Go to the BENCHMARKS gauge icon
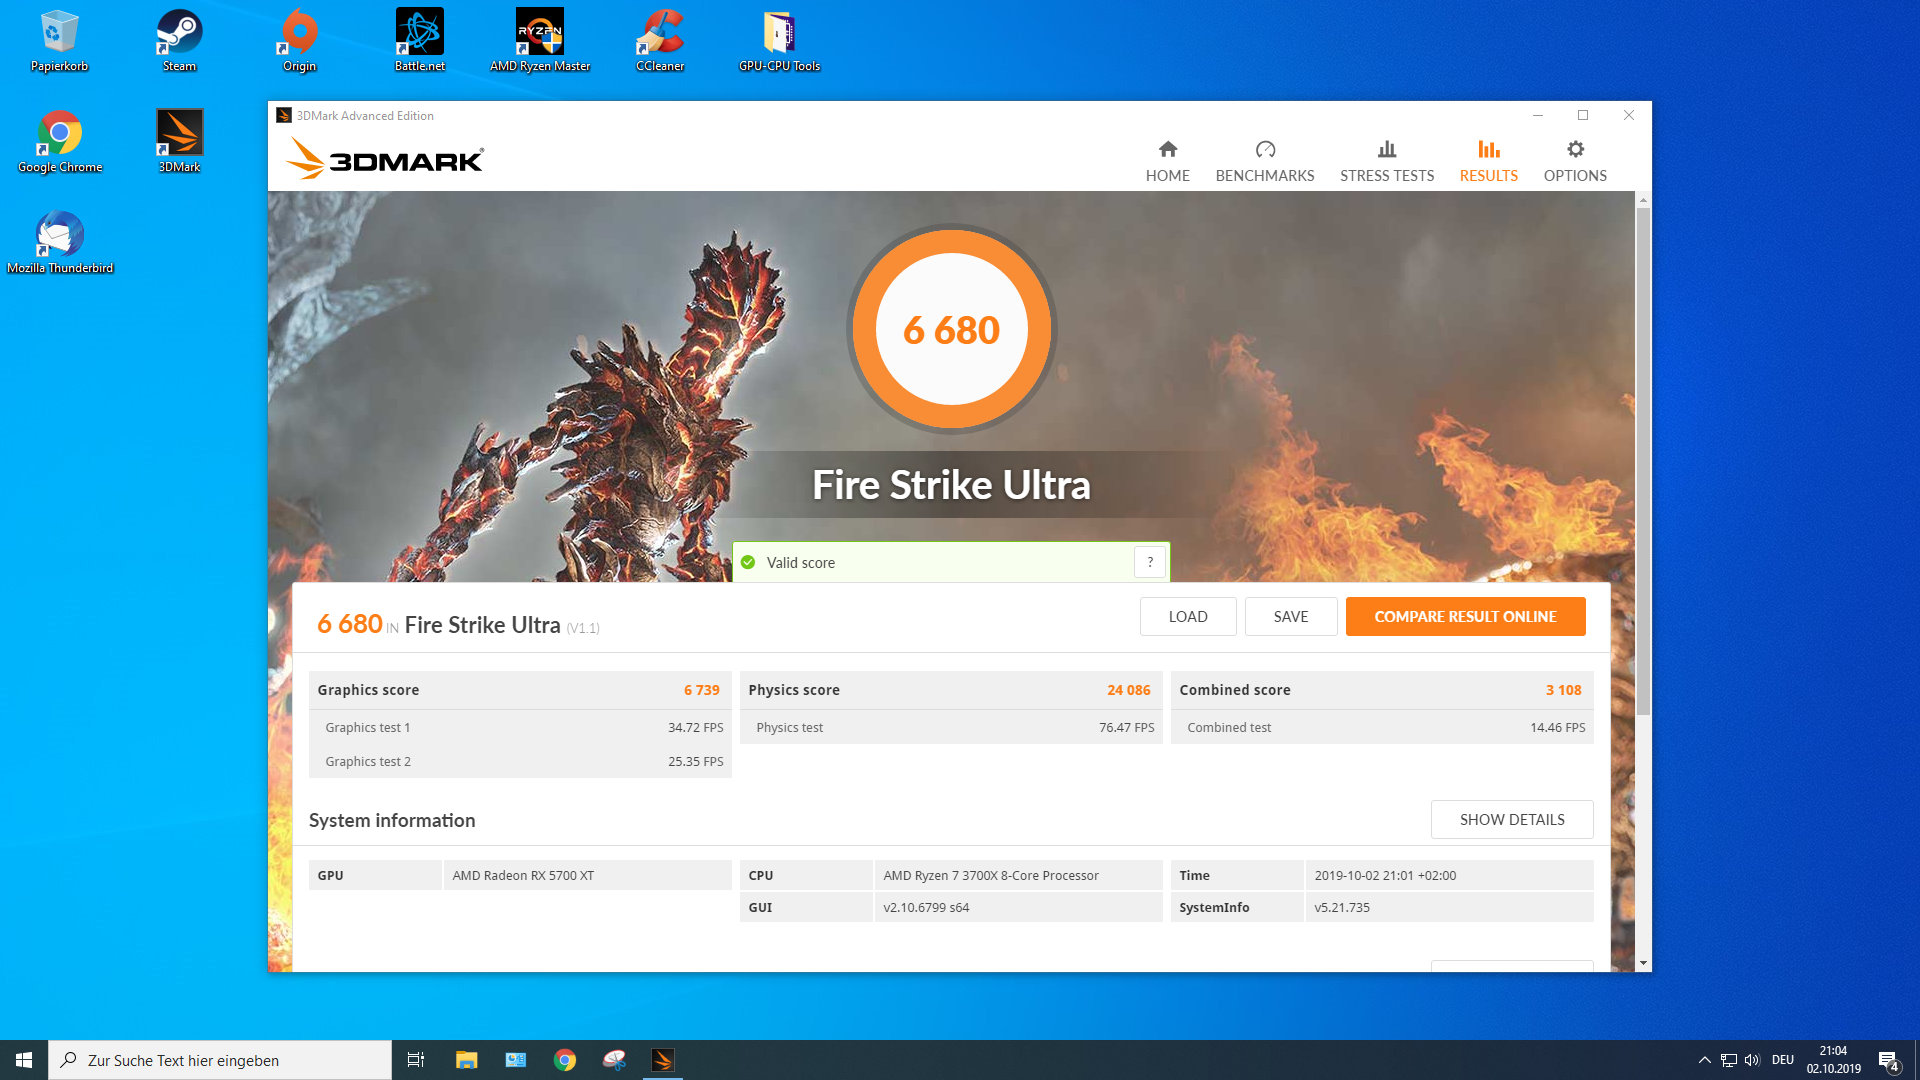 [x=1265, y=150]
